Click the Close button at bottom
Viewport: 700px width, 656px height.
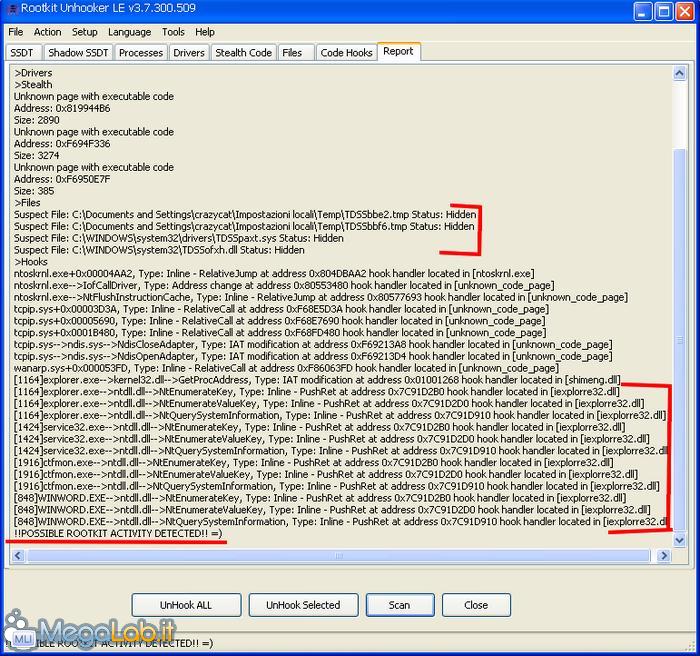476,605
